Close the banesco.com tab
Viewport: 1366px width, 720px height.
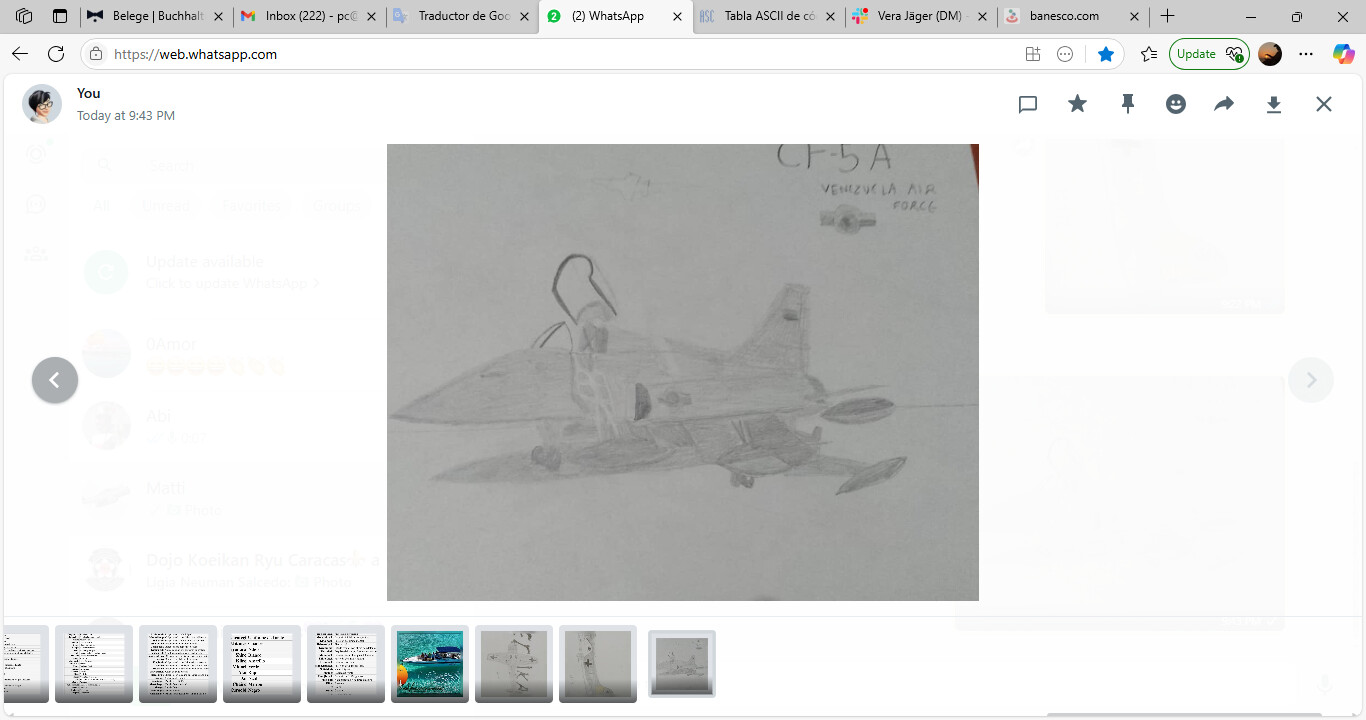click(x=1135, y=16)
